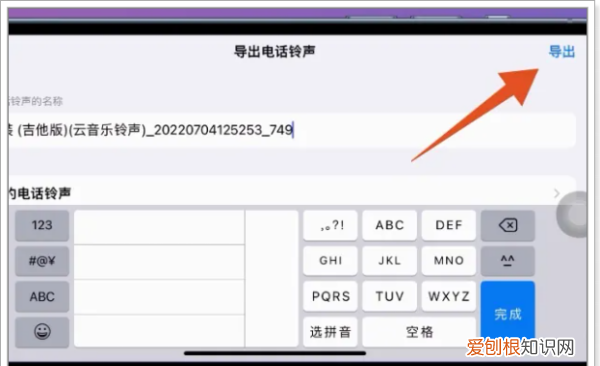The height and width of the screenshot is (366, 600).
Task: Tap the AssistiveTouch floating button
Action: (572, 215)
